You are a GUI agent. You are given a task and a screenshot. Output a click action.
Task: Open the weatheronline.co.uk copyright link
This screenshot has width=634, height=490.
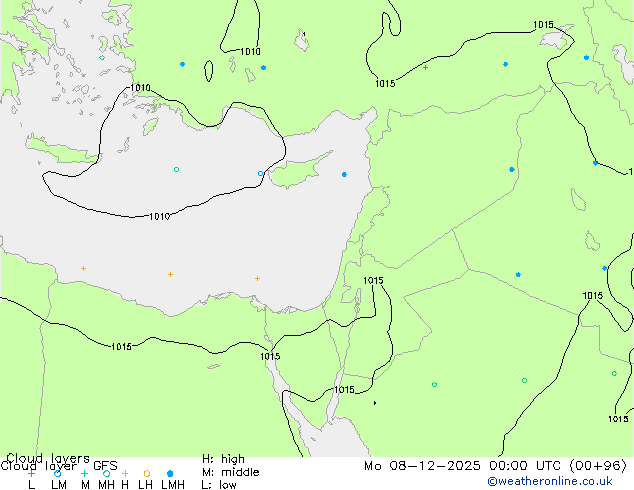550,481
